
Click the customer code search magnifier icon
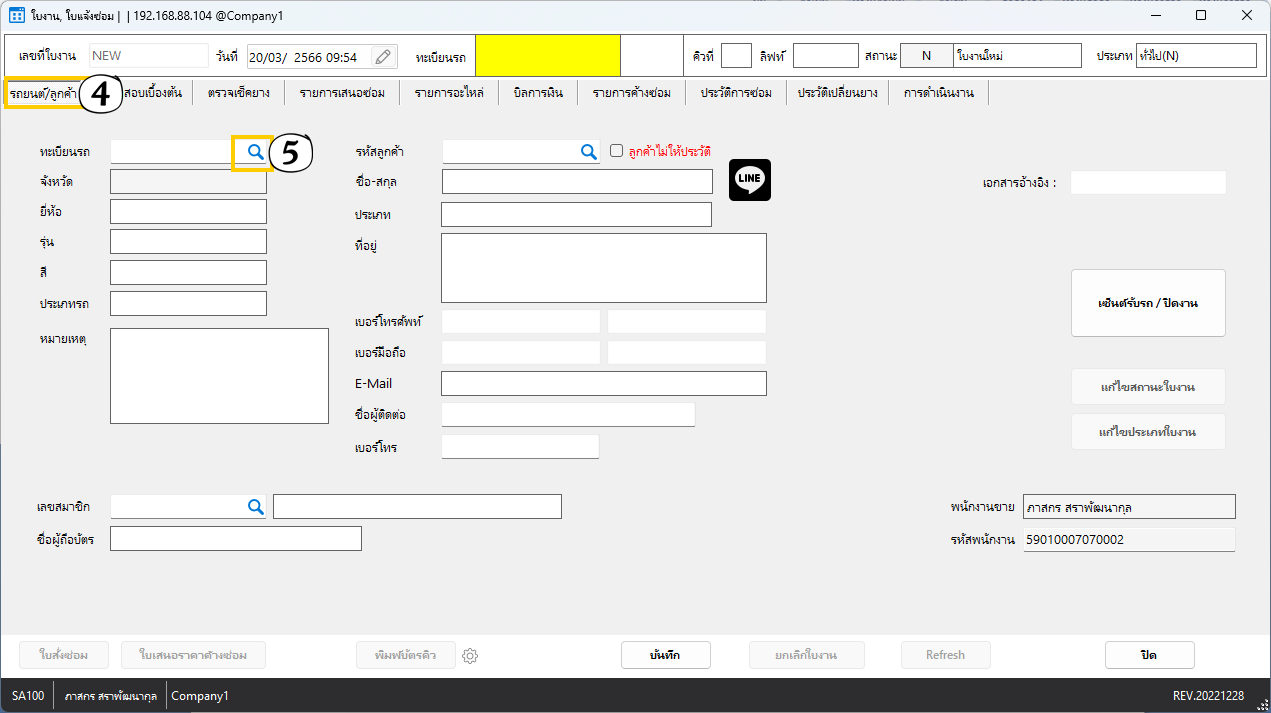tap(587, 152)
